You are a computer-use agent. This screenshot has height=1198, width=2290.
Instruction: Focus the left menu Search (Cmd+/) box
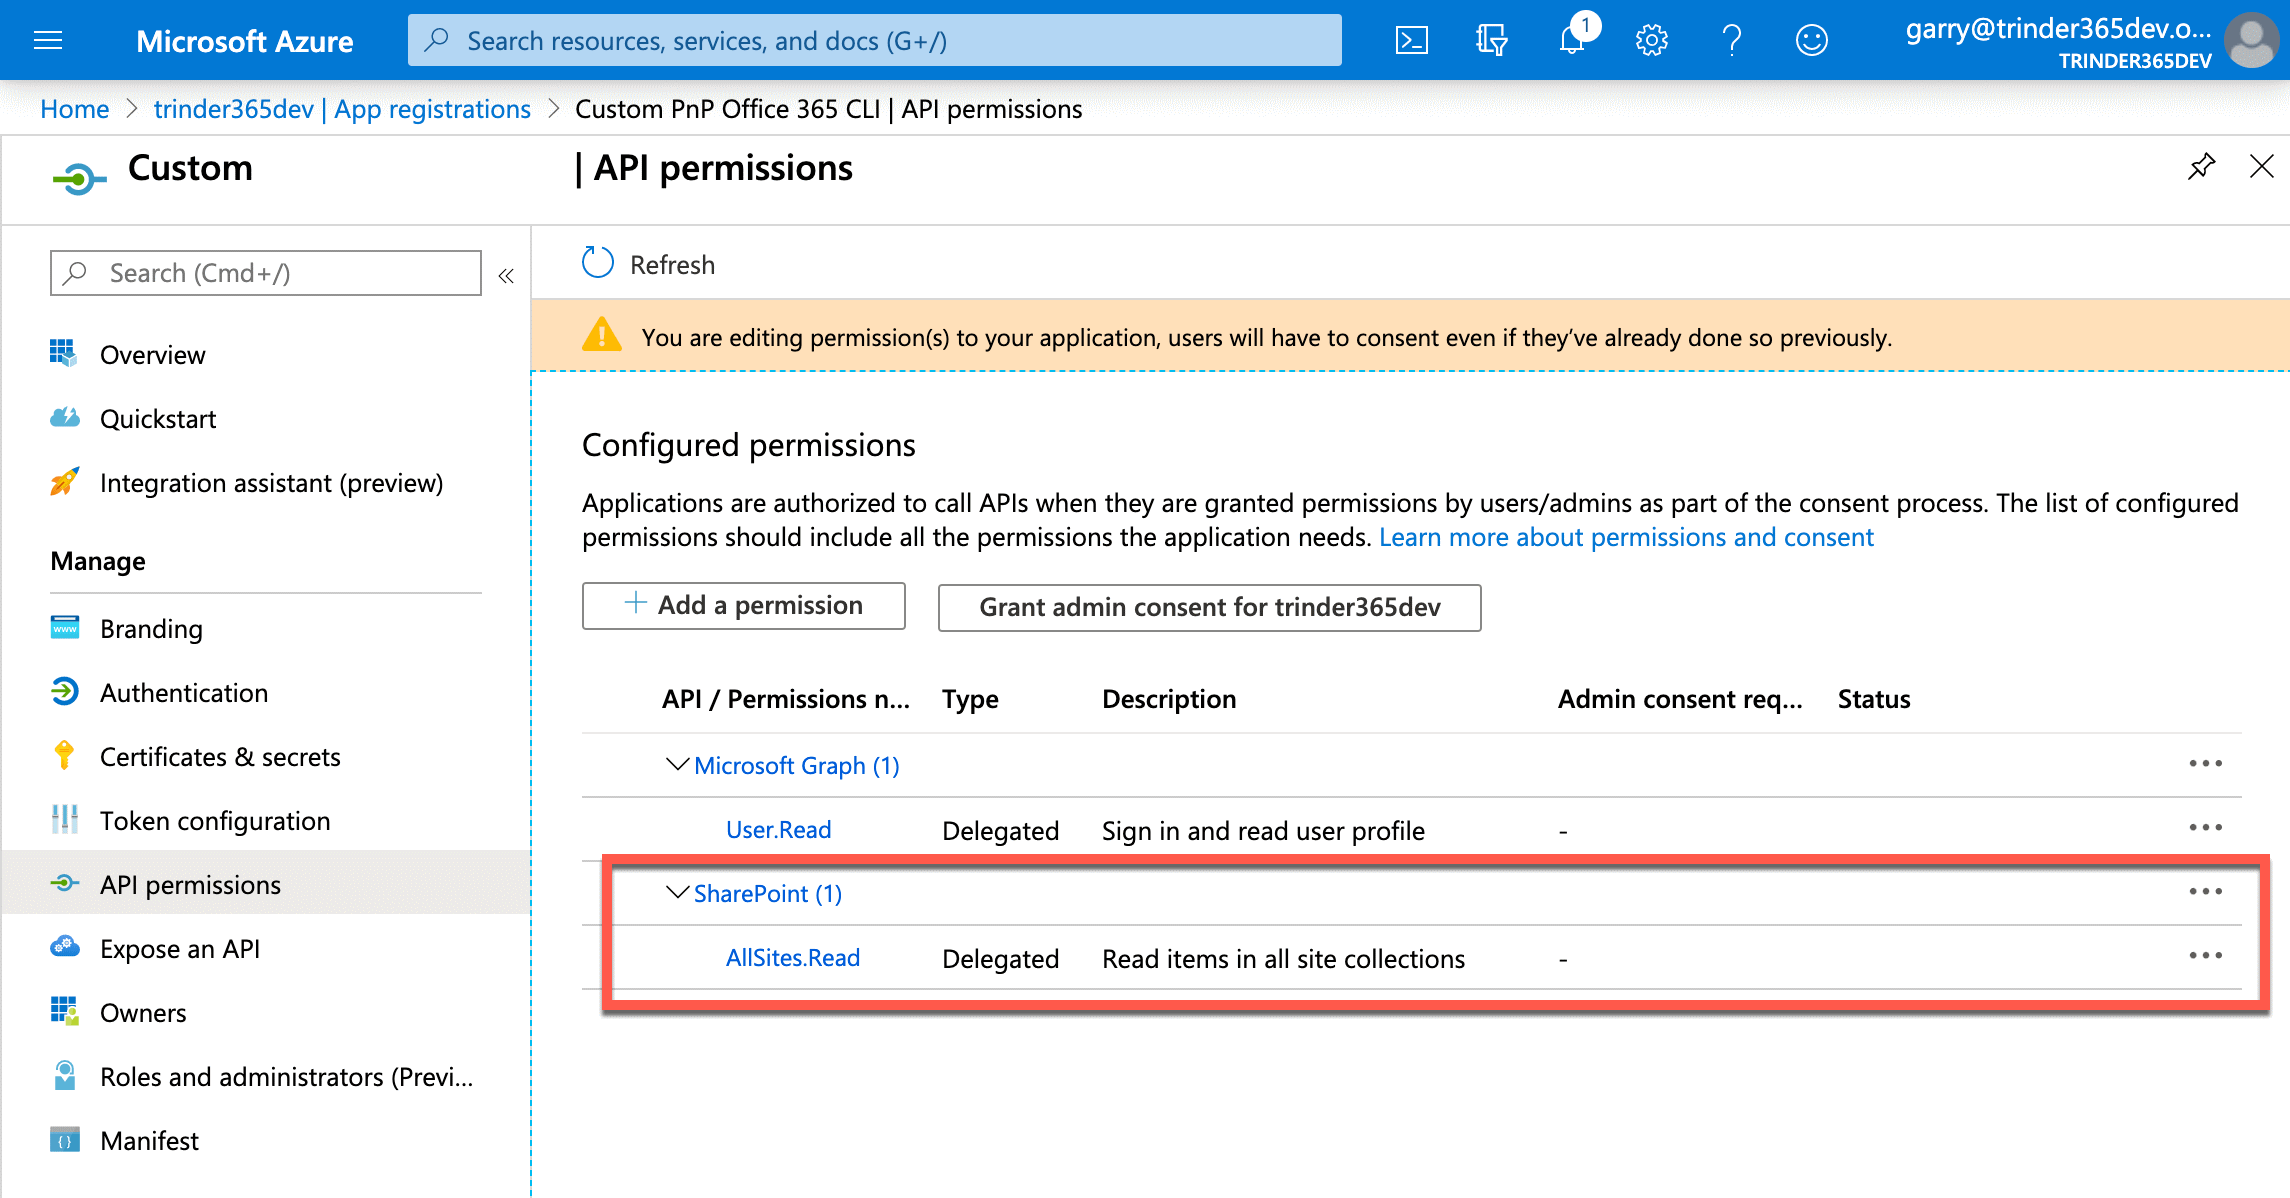(266, 273)
